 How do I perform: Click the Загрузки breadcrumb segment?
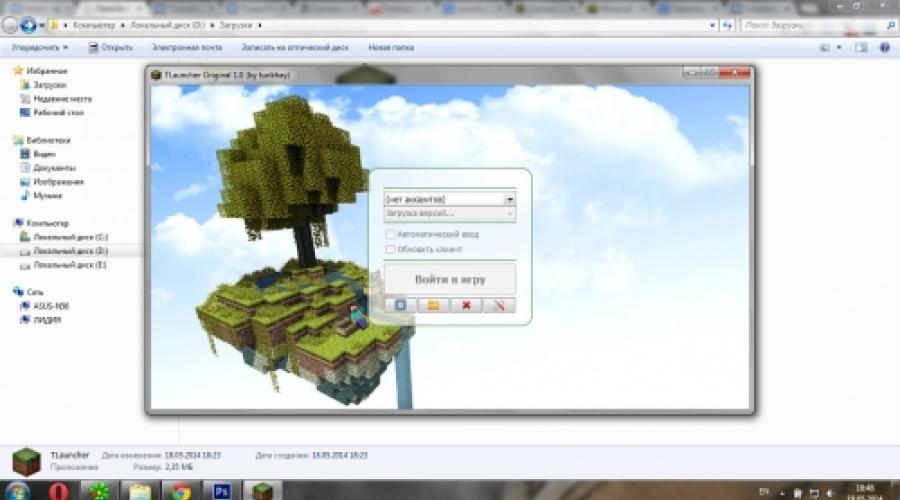point(236,25)
